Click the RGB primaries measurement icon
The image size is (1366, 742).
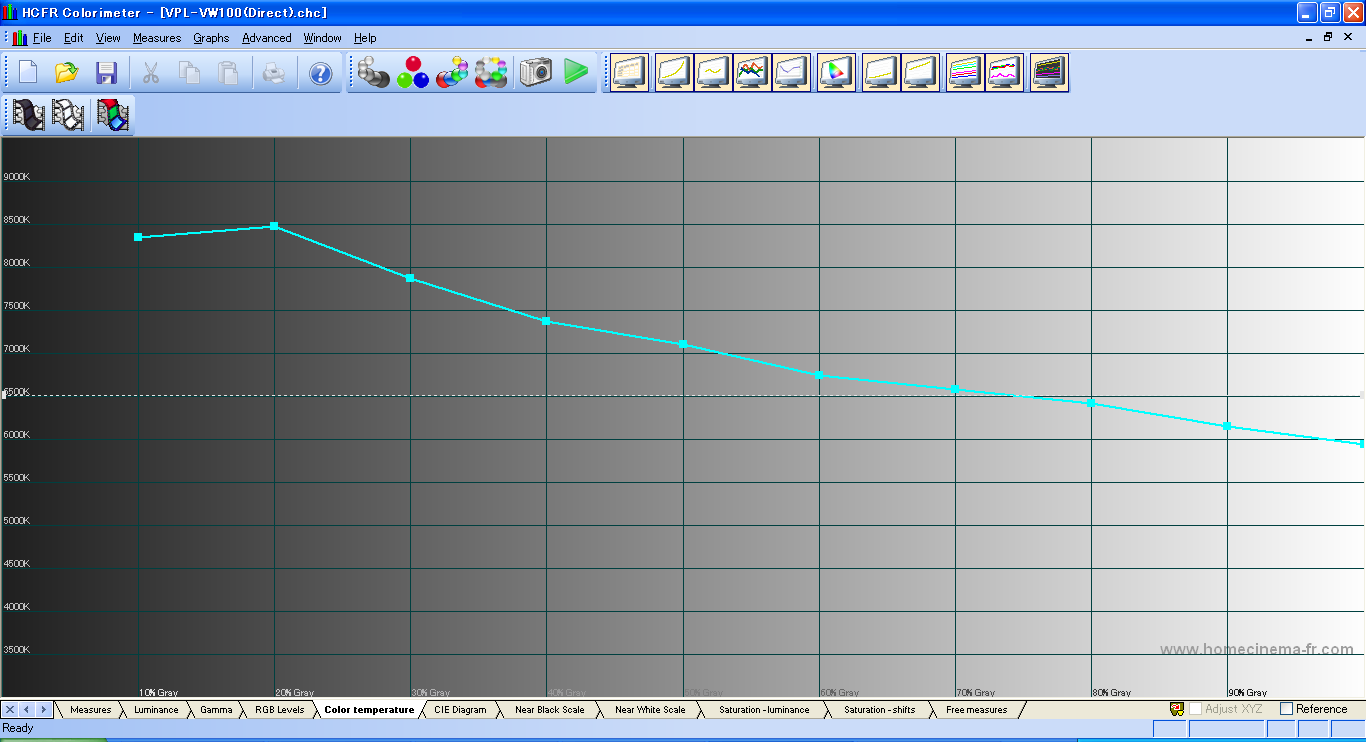click(x=412, y=72)
